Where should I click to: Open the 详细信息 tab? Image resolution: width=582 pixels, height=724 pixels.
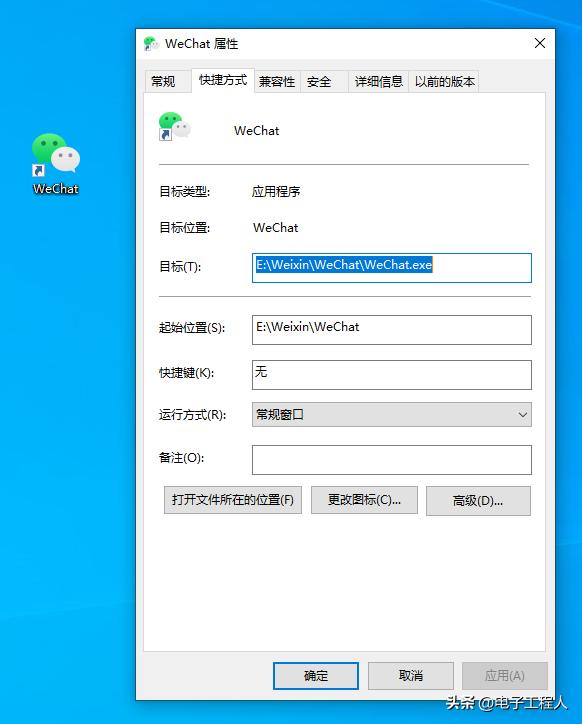379,82
